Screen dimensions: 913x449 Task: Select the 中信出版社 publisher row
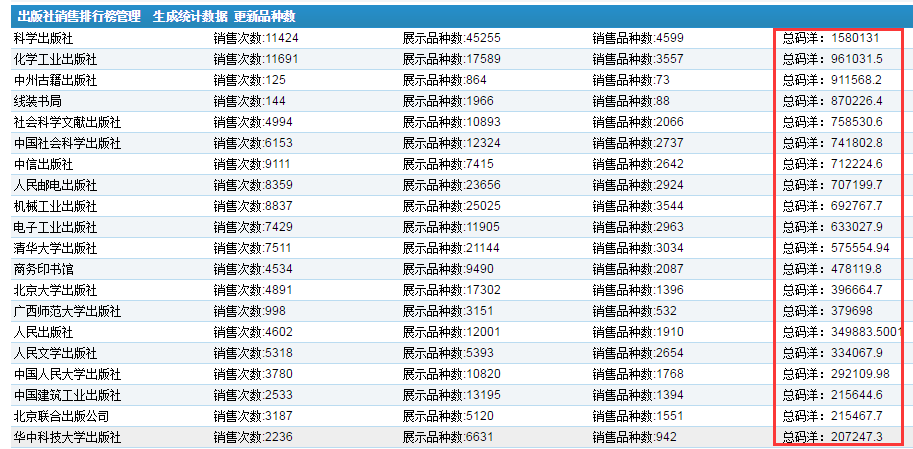click(43, 164)
